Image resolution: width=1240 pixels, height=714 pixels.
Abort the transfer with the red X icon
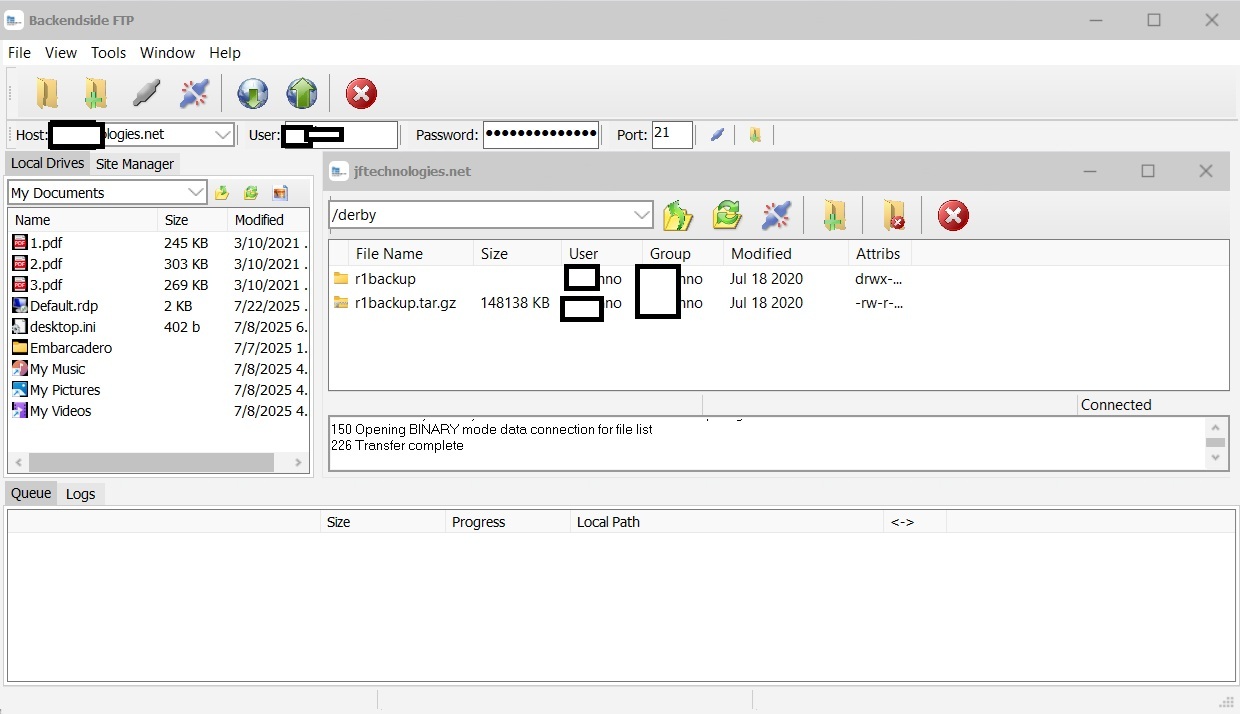pyautogui.click(x=361, y=93)
